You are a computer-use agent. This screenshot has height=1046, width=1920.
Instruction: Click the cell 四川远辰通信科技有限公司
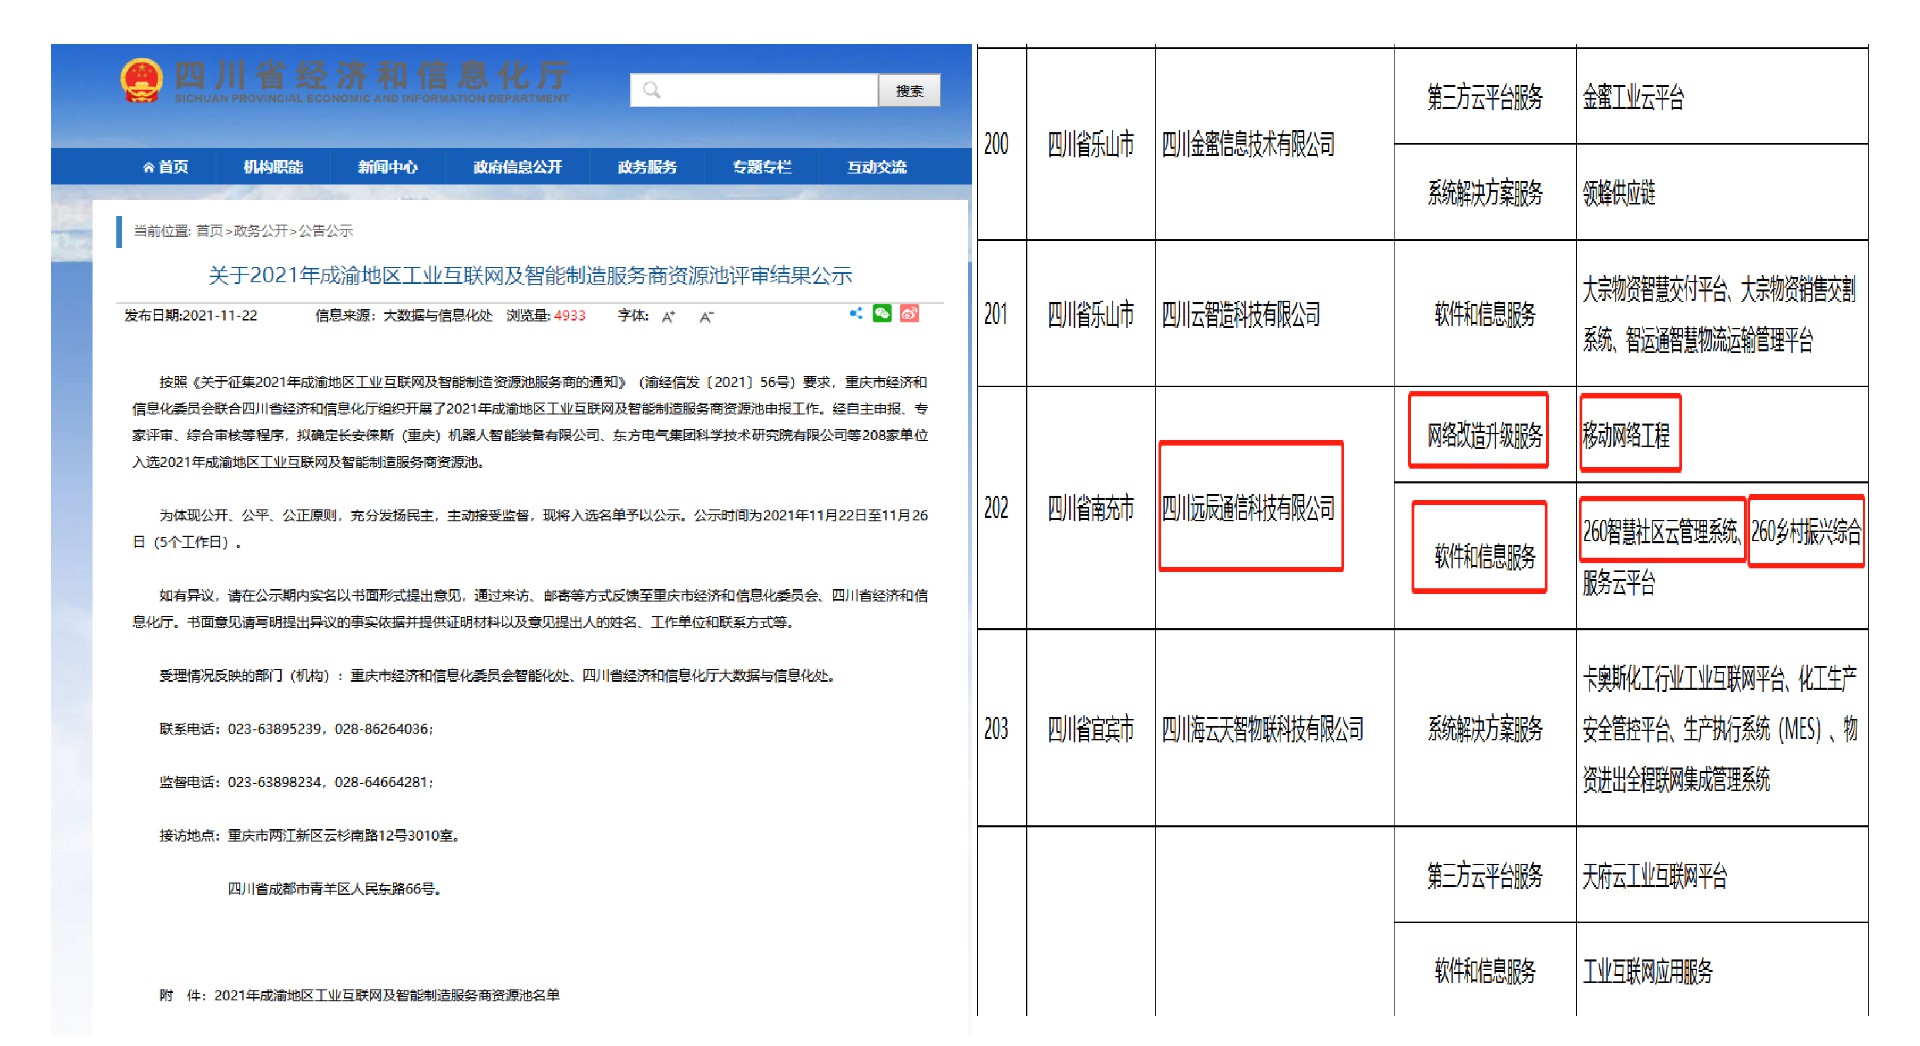tap(1248, 508)
